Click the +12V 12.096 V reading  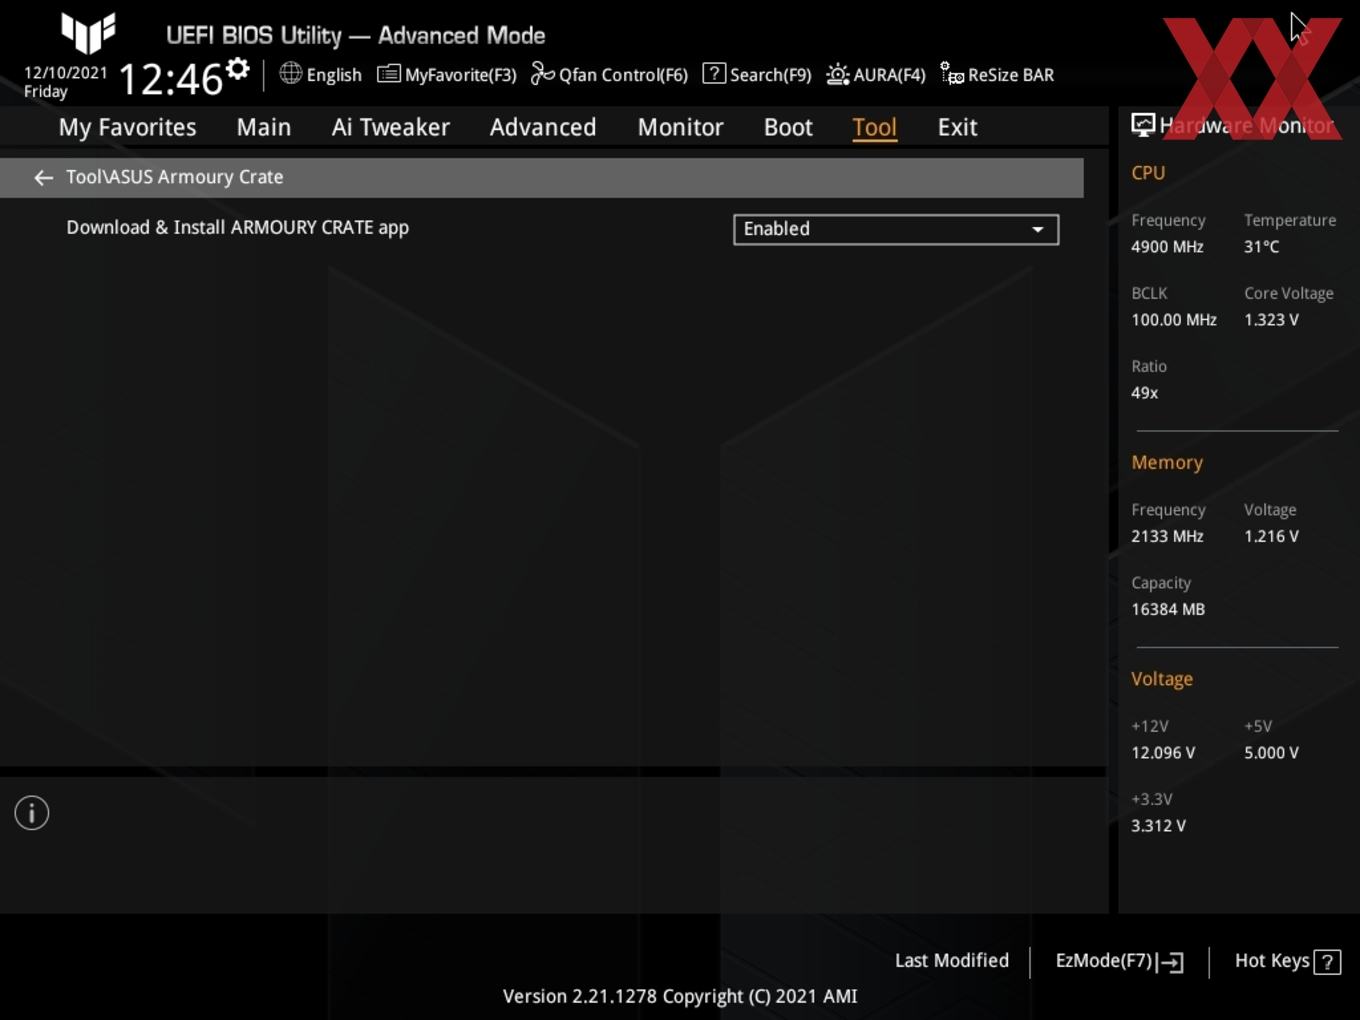tap(1163, 753)
